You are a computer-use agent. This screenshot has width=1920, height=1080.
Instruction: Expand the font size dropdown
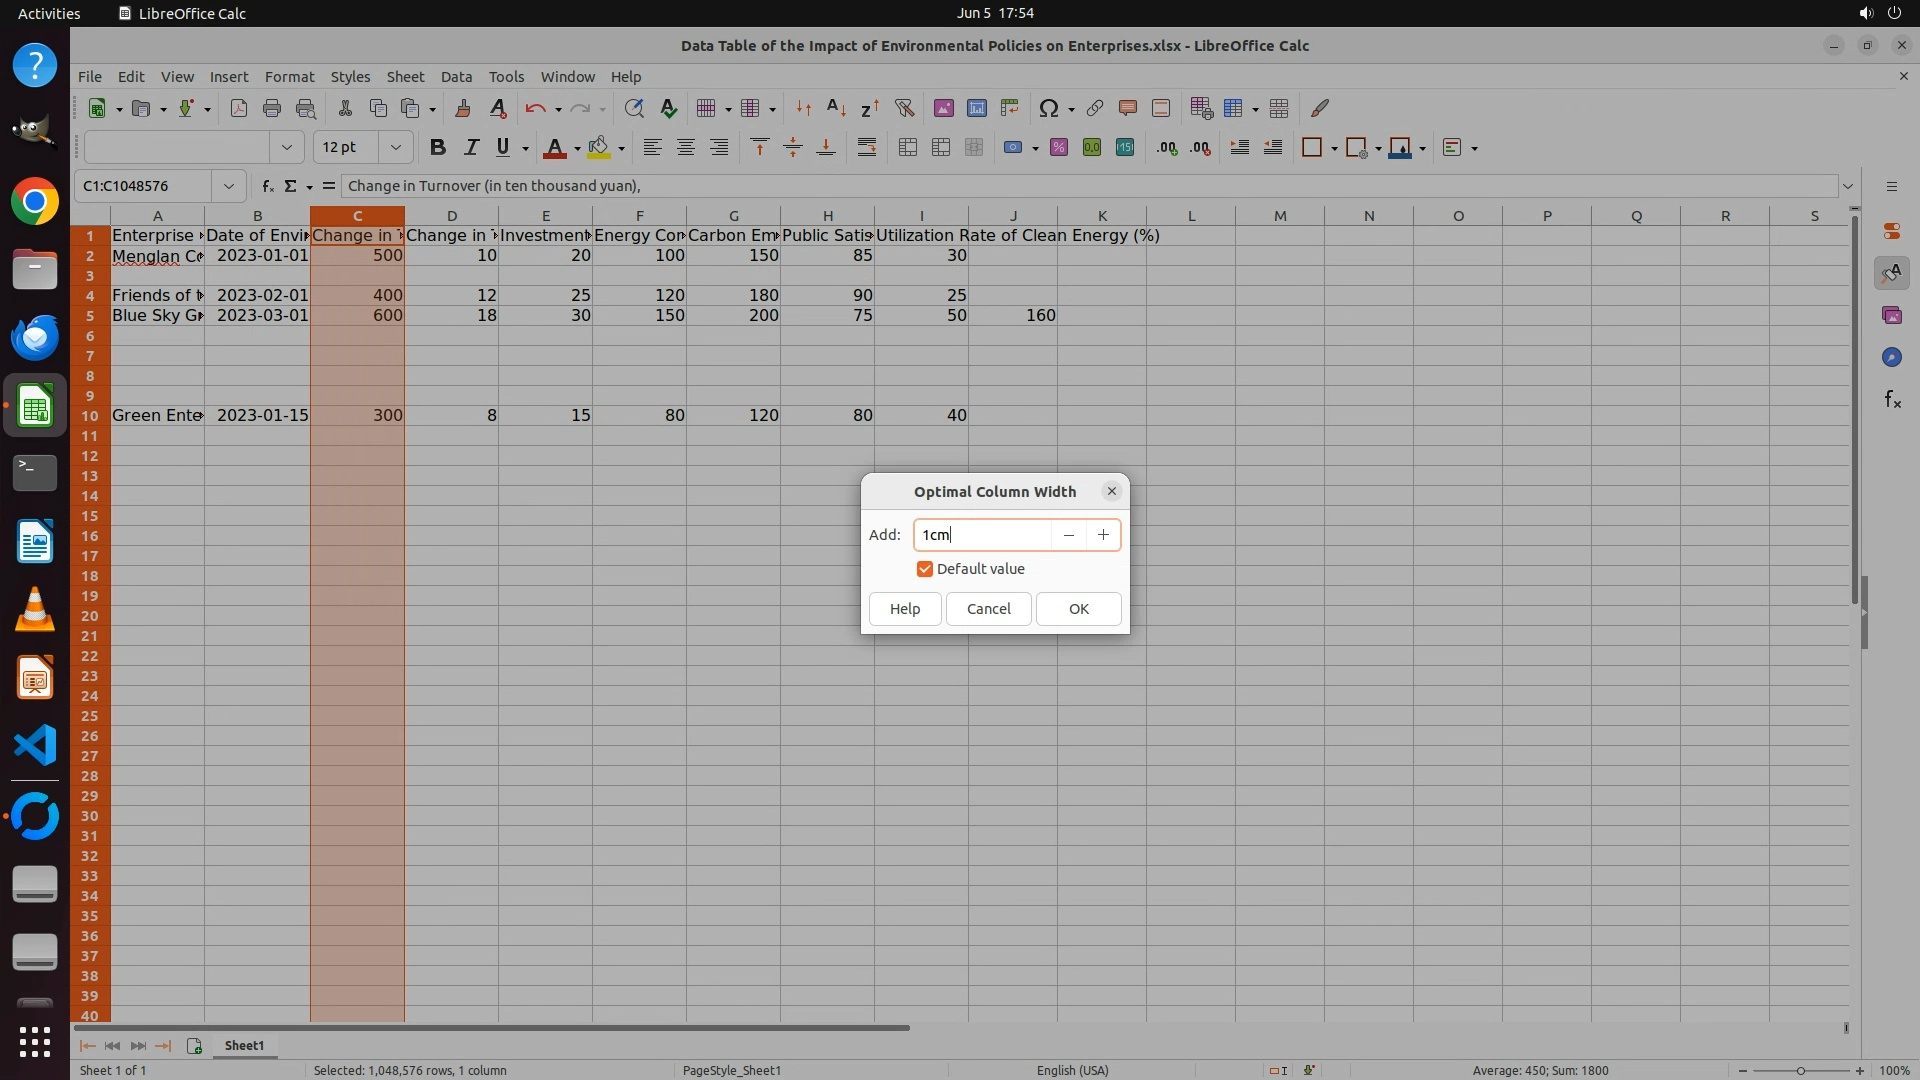point(396,148)
